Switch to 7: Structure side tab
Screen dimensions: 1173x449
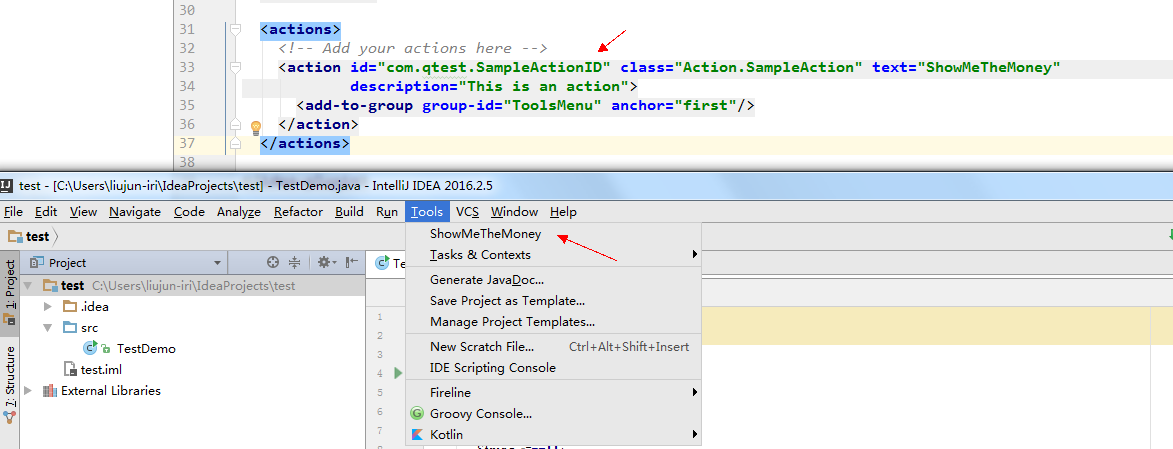10,383
